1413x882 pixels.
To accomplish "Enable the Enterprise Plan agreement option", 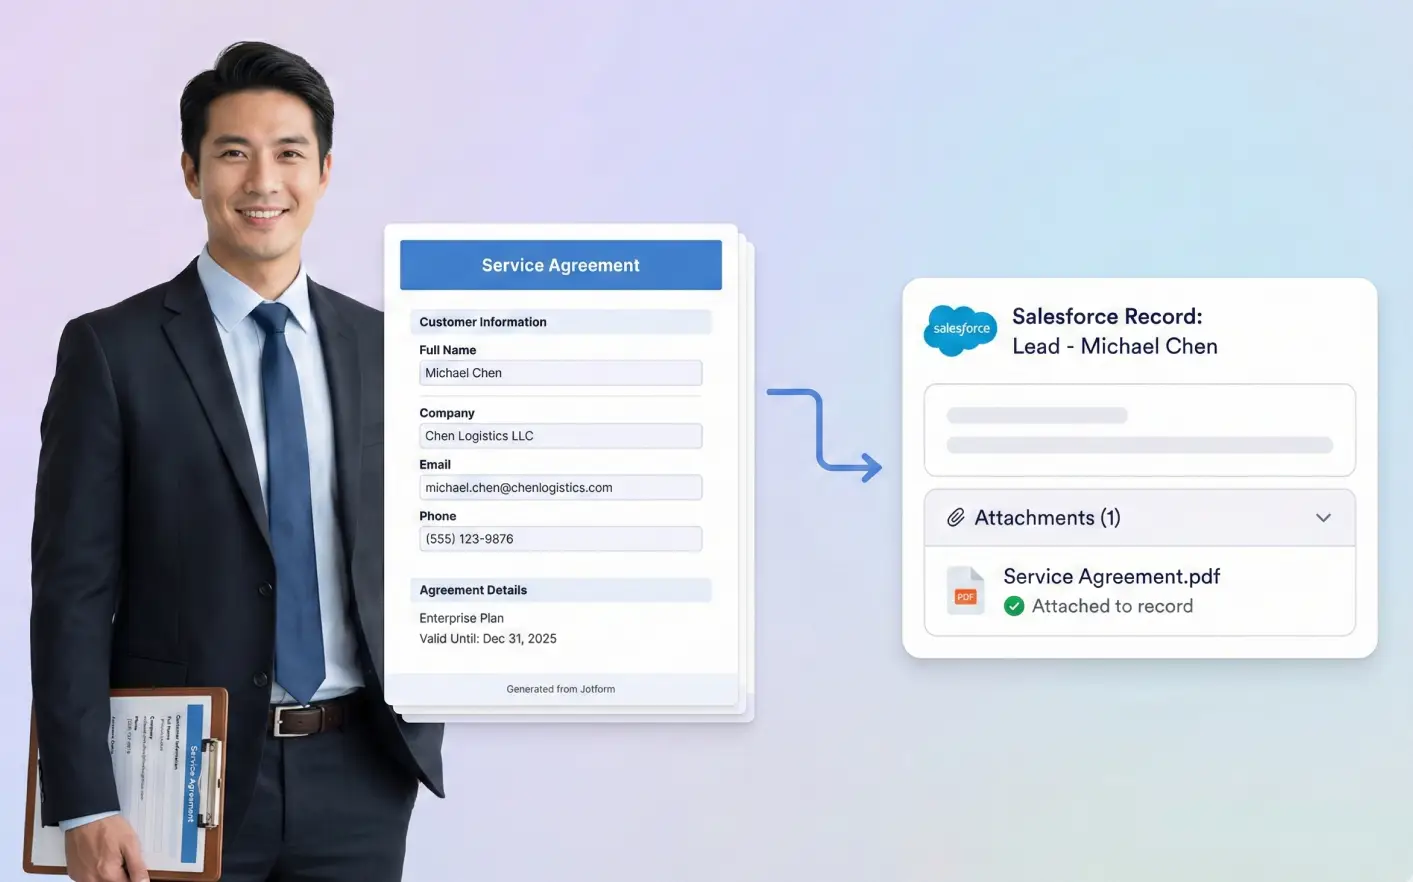I will [461, 617].
